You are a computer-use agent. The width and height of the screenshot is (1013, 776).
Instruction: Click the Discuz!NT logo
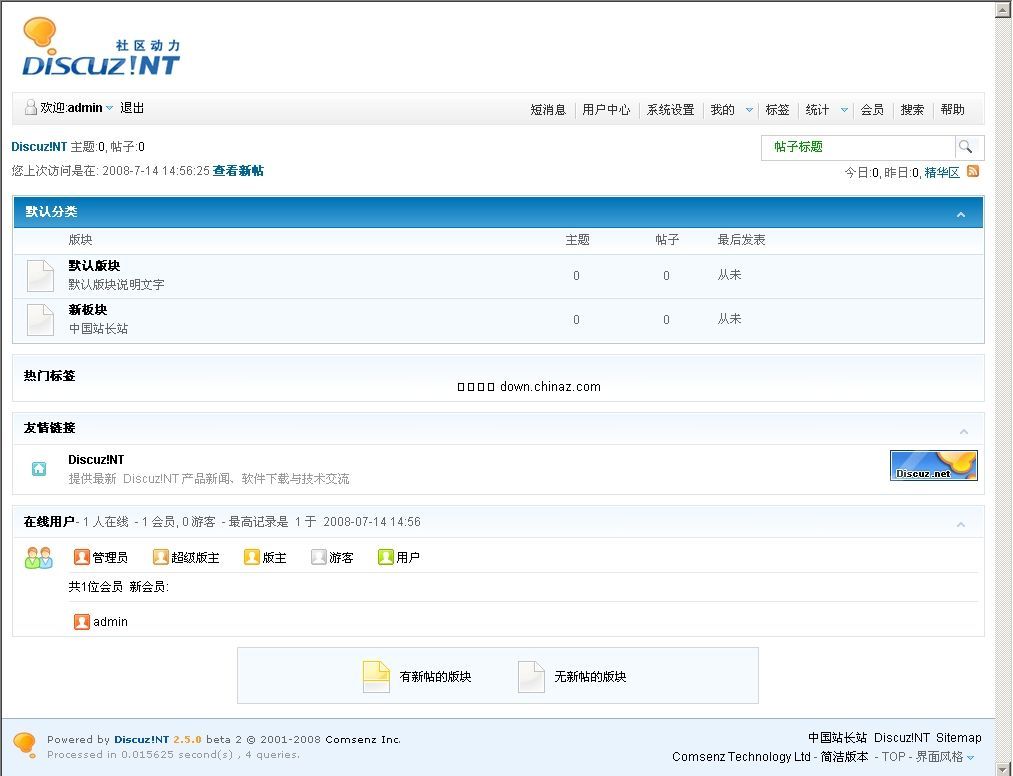(x=97, y=48)
